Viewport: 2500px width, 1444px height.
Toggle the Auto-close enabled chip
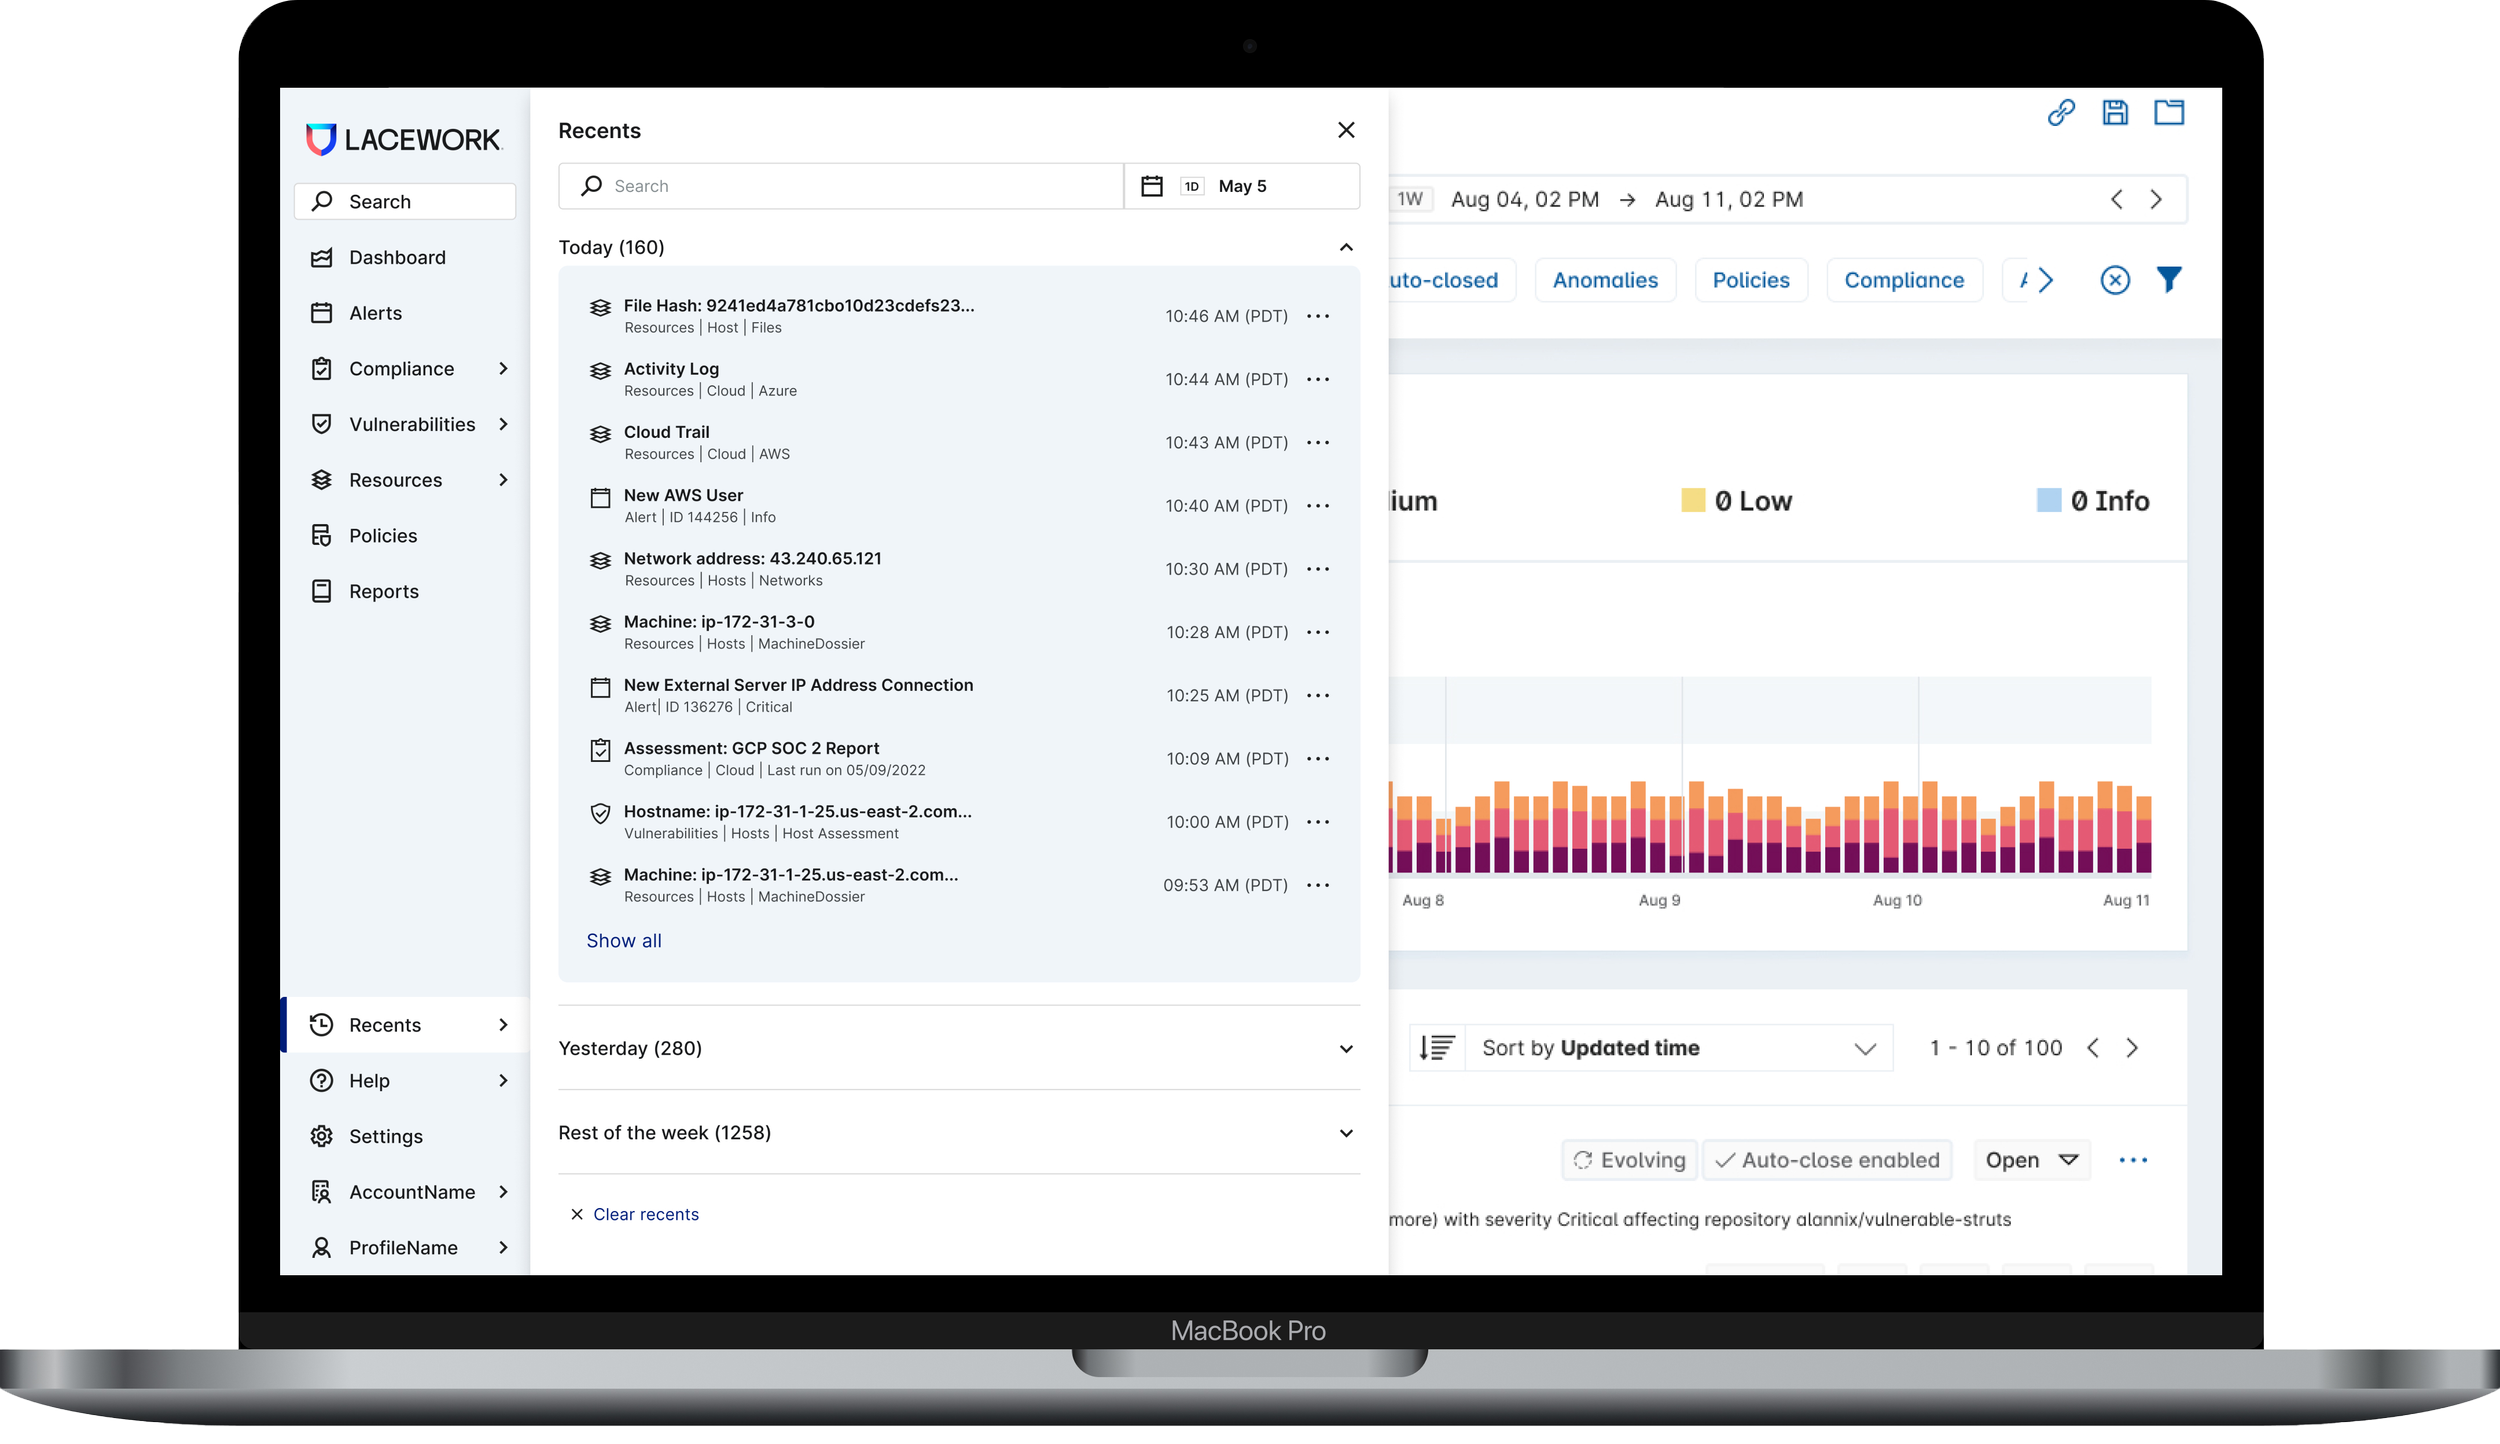tap(1827, 1160)
